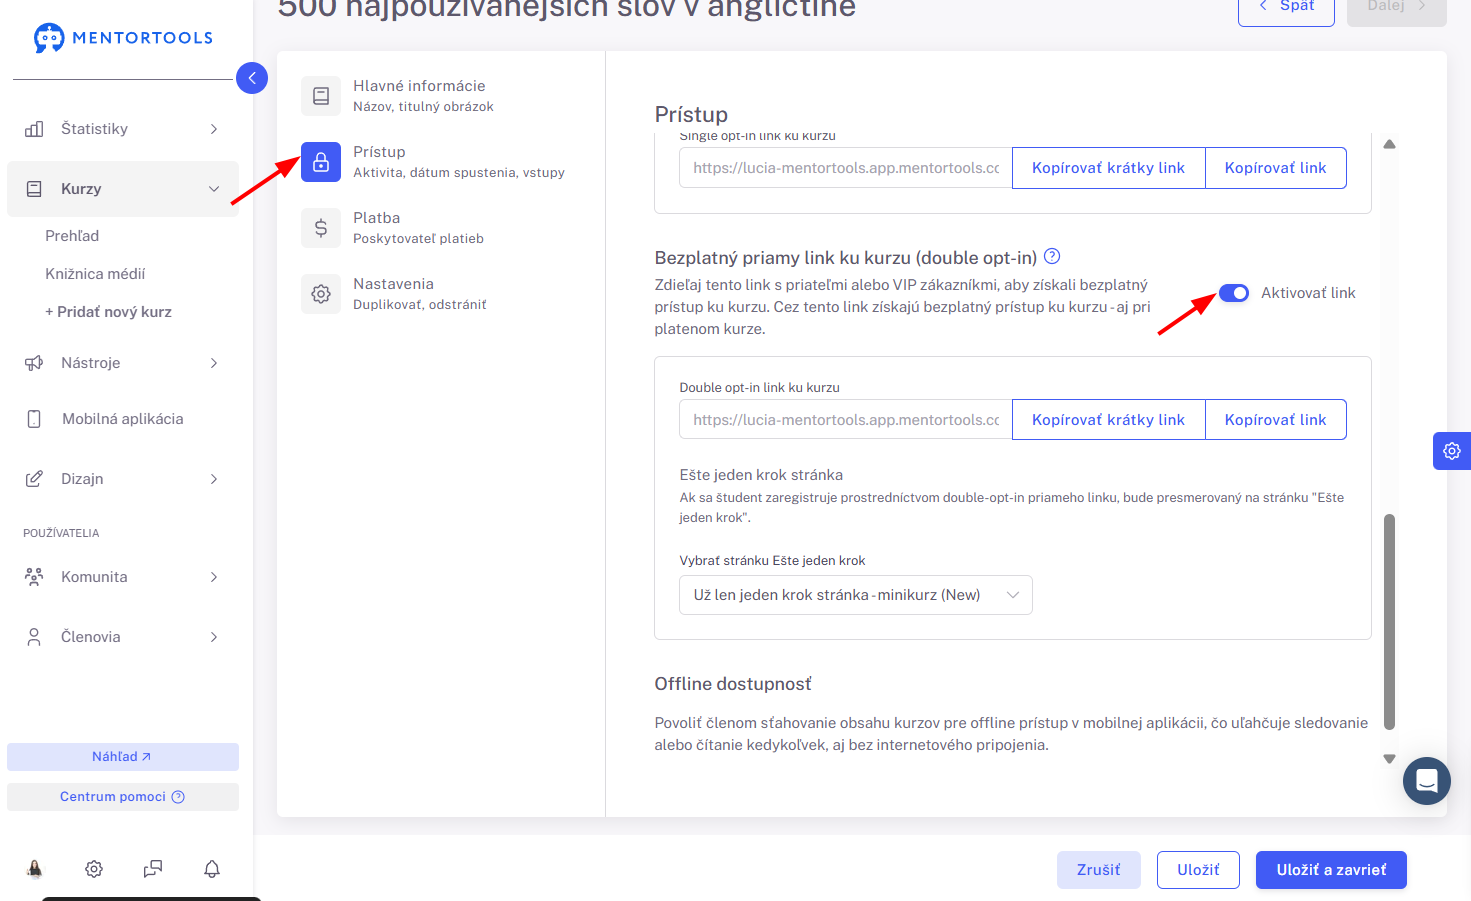The width and height of the screenshot is (1471, 901).
Task: Click the Double opt-in link URL field
Action: (x=846, y=420)
